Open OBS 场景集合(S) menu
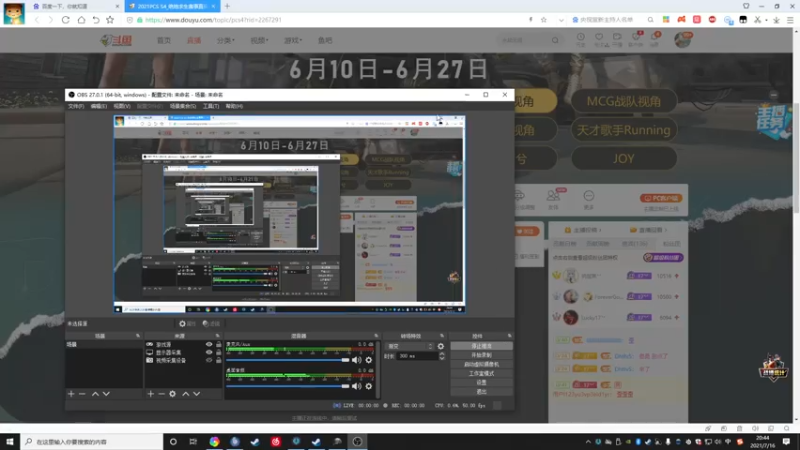800x450 pixels. [x=183, y=106]
